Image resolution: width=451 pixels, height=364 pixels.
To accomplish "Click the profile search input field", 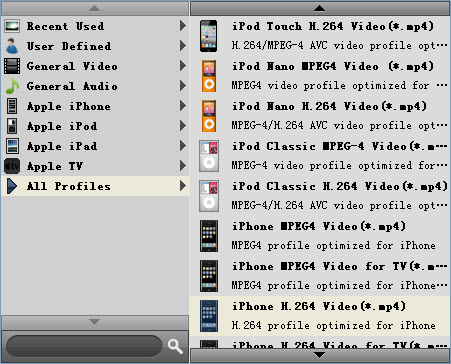I will [x=84, y=346].
